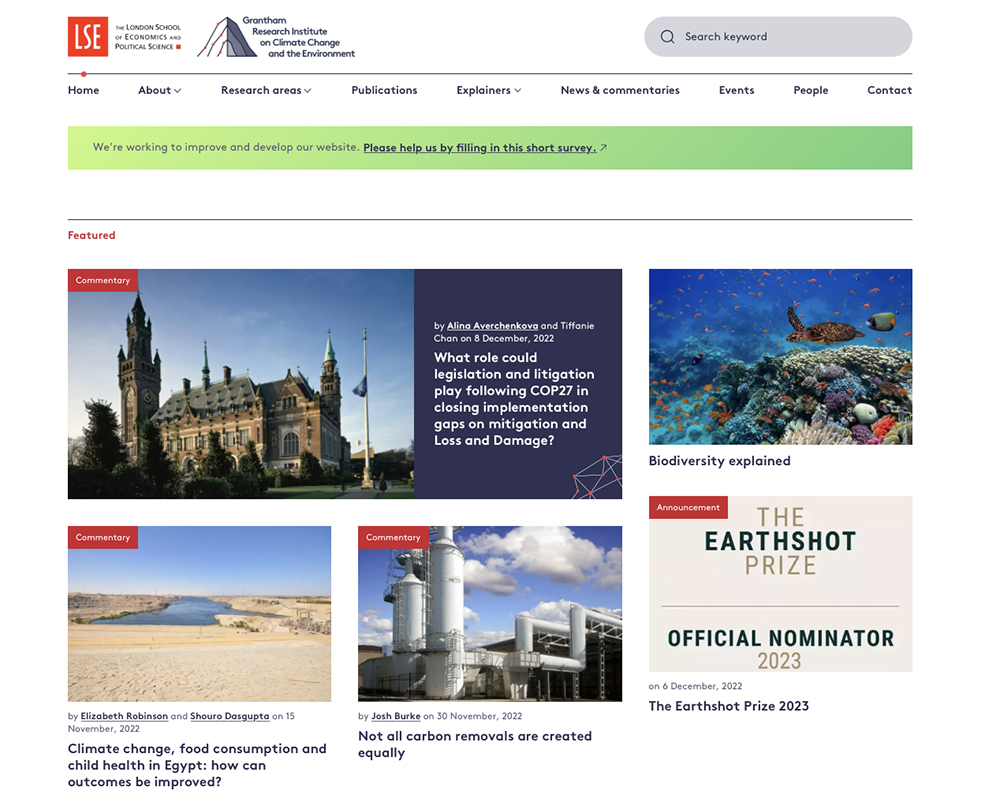Screen dimensions: 1000x802
Task: Expand the Explainers dropdown menu
Action: point(489,91)
